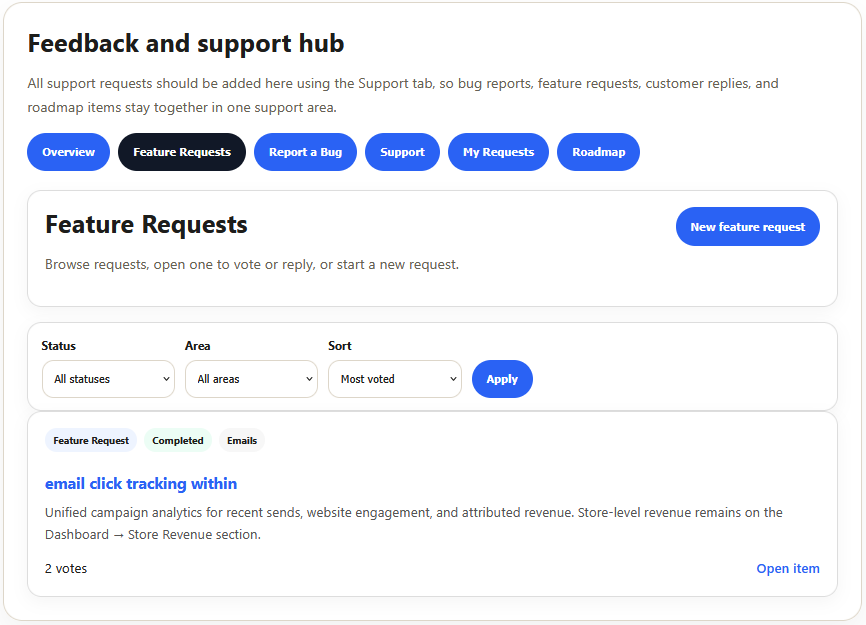Expand the Area dropdown showing All areas
Viewport: 866px width, 625px height.
pyautogui.click(x=251, y=379)
